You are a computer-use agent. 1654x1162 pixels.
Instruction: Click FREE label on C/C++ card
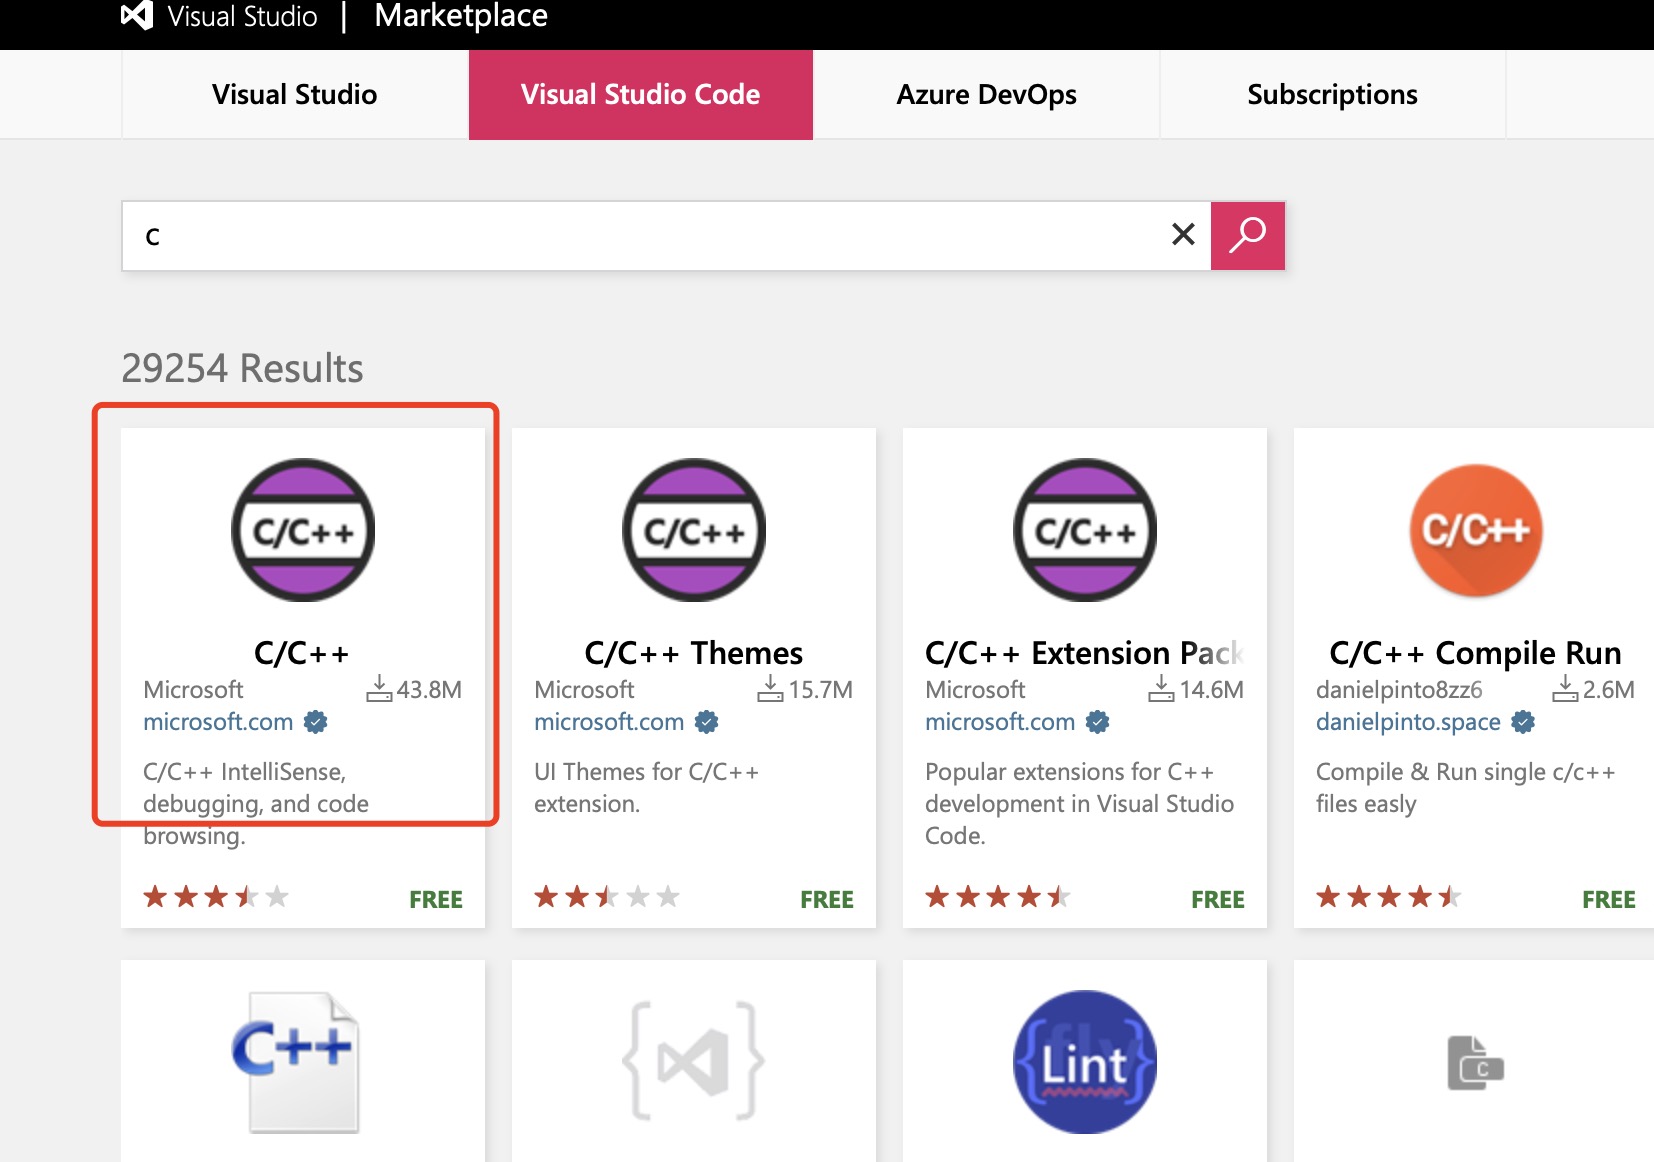(436, 900)
